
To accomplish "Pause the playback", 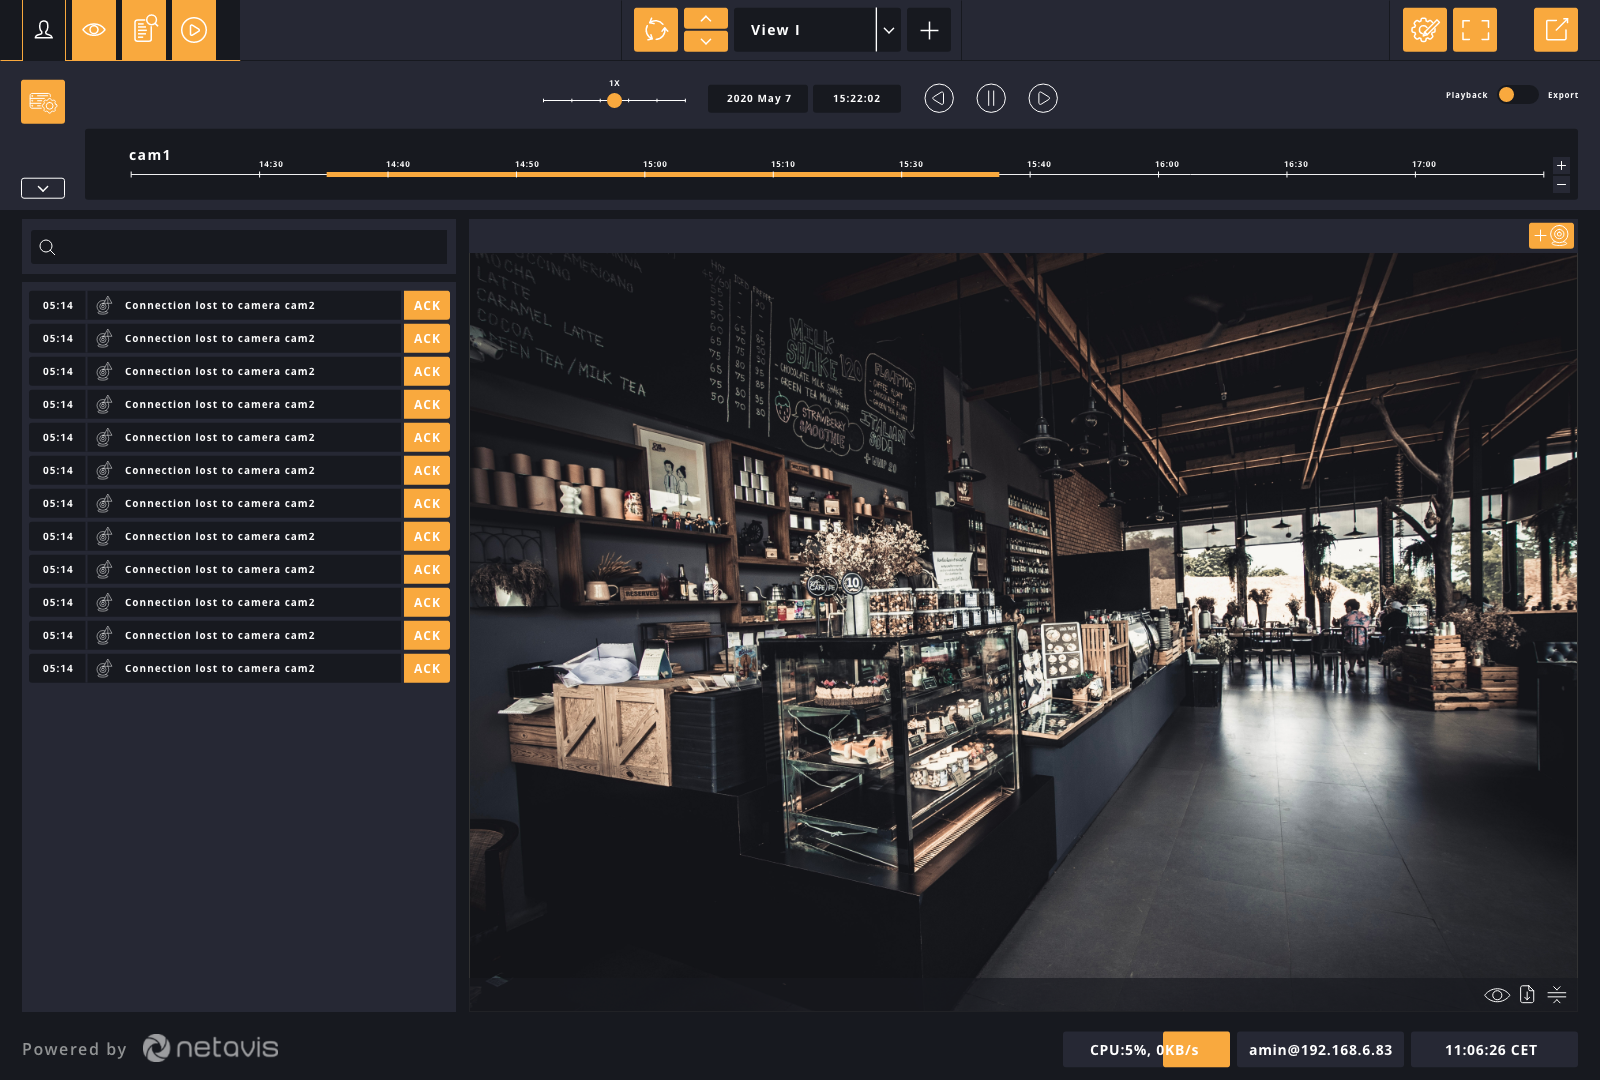I will coord(991,98).
